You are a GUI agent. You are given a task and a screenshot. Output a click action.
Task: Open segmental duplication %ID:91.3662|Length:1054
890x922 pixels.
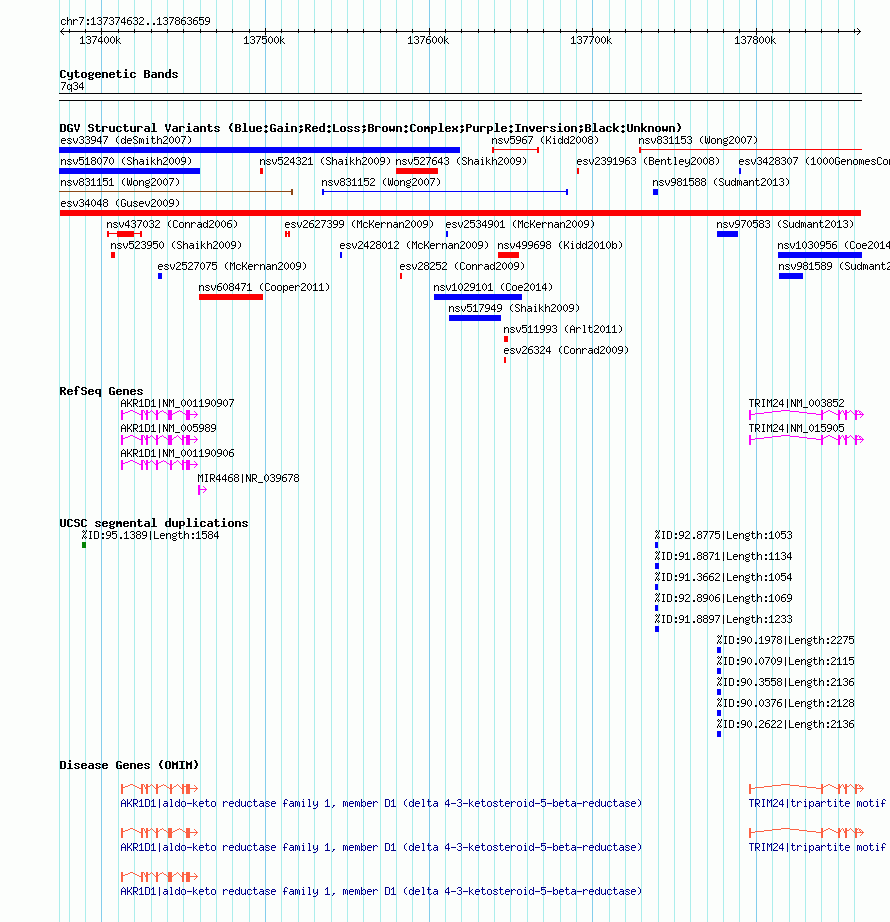(724, 577)
